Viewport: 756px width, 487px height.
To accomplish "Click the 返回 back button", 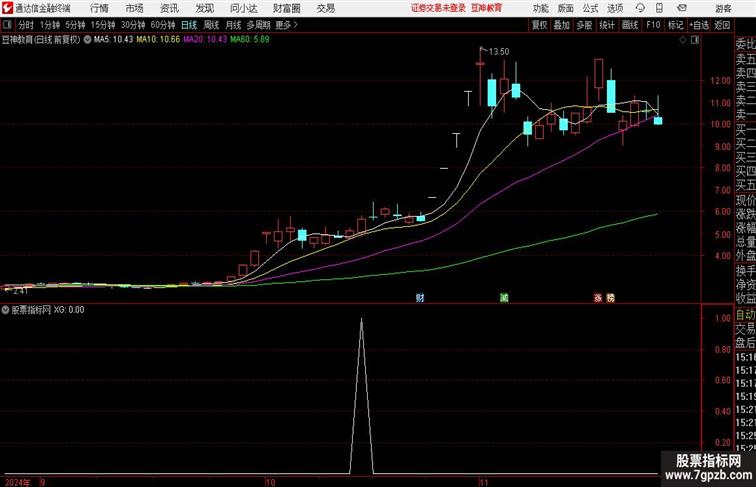I will (x=722, y=25).
